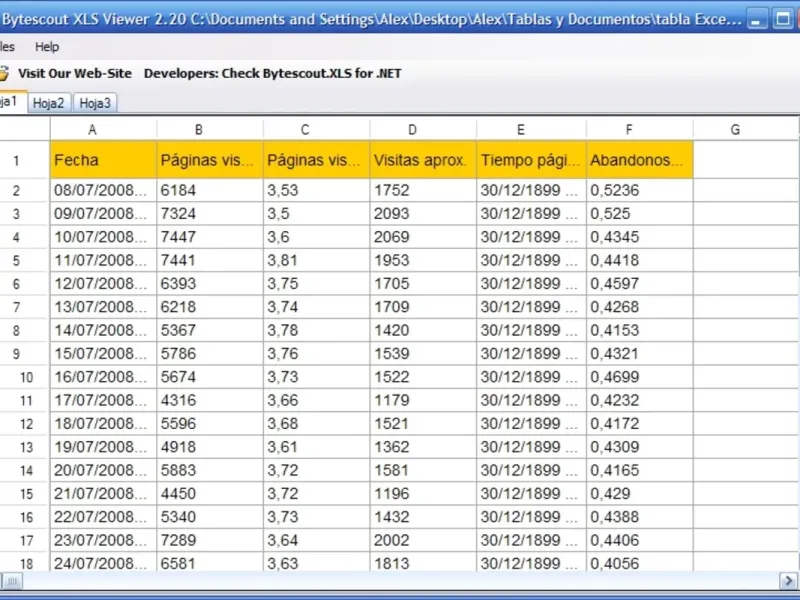
Task: Select column header G
Action: 735,129
